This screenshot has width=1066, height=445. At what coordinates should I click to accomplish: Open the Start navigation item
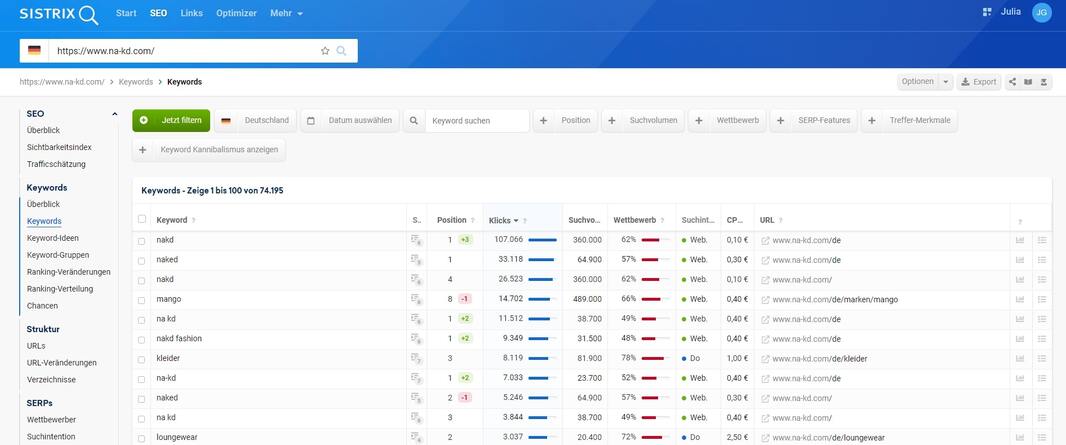(126, 13)
